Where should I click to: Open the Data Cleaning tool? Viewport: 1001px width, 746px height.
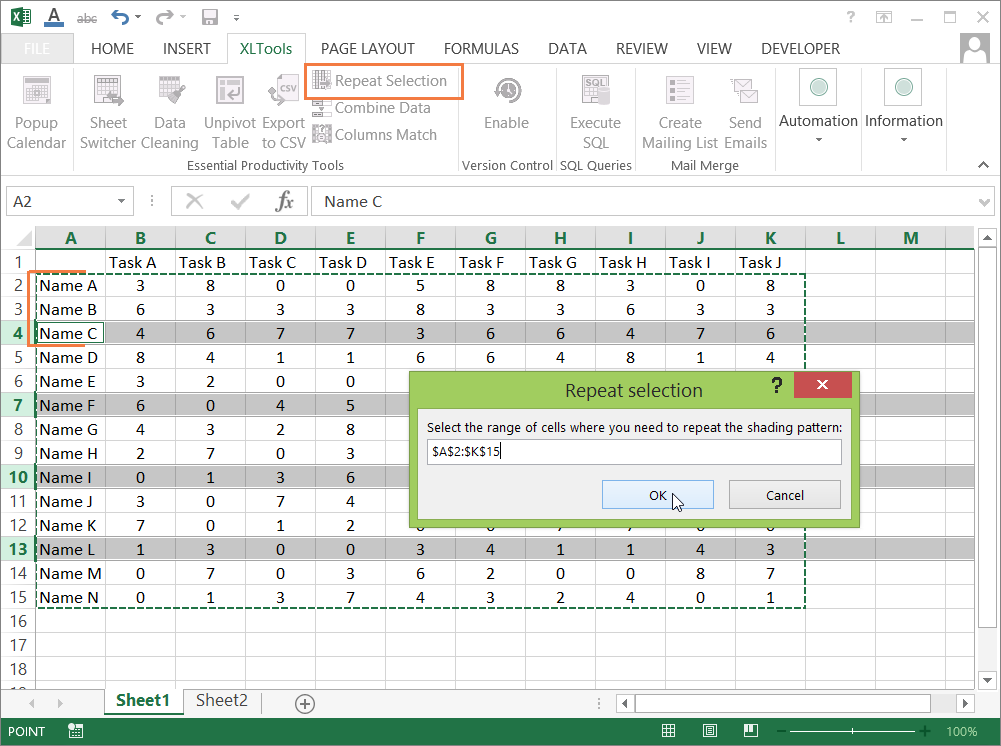pyautogui.click(x=170, y=110)
